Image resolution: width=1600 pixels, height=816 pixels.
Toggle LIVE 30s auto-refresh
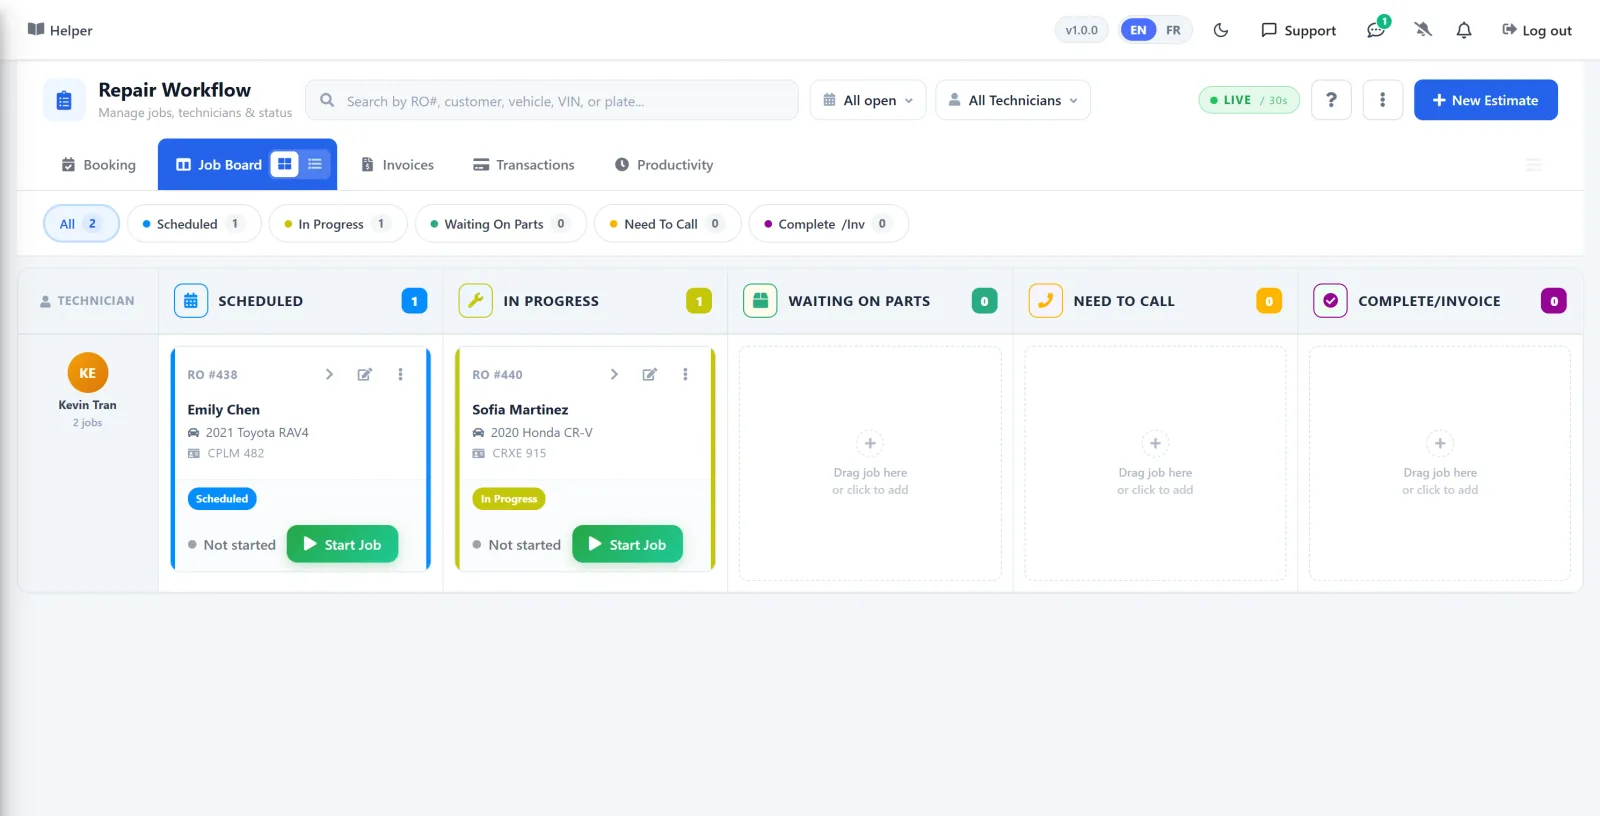(1249, 100)
